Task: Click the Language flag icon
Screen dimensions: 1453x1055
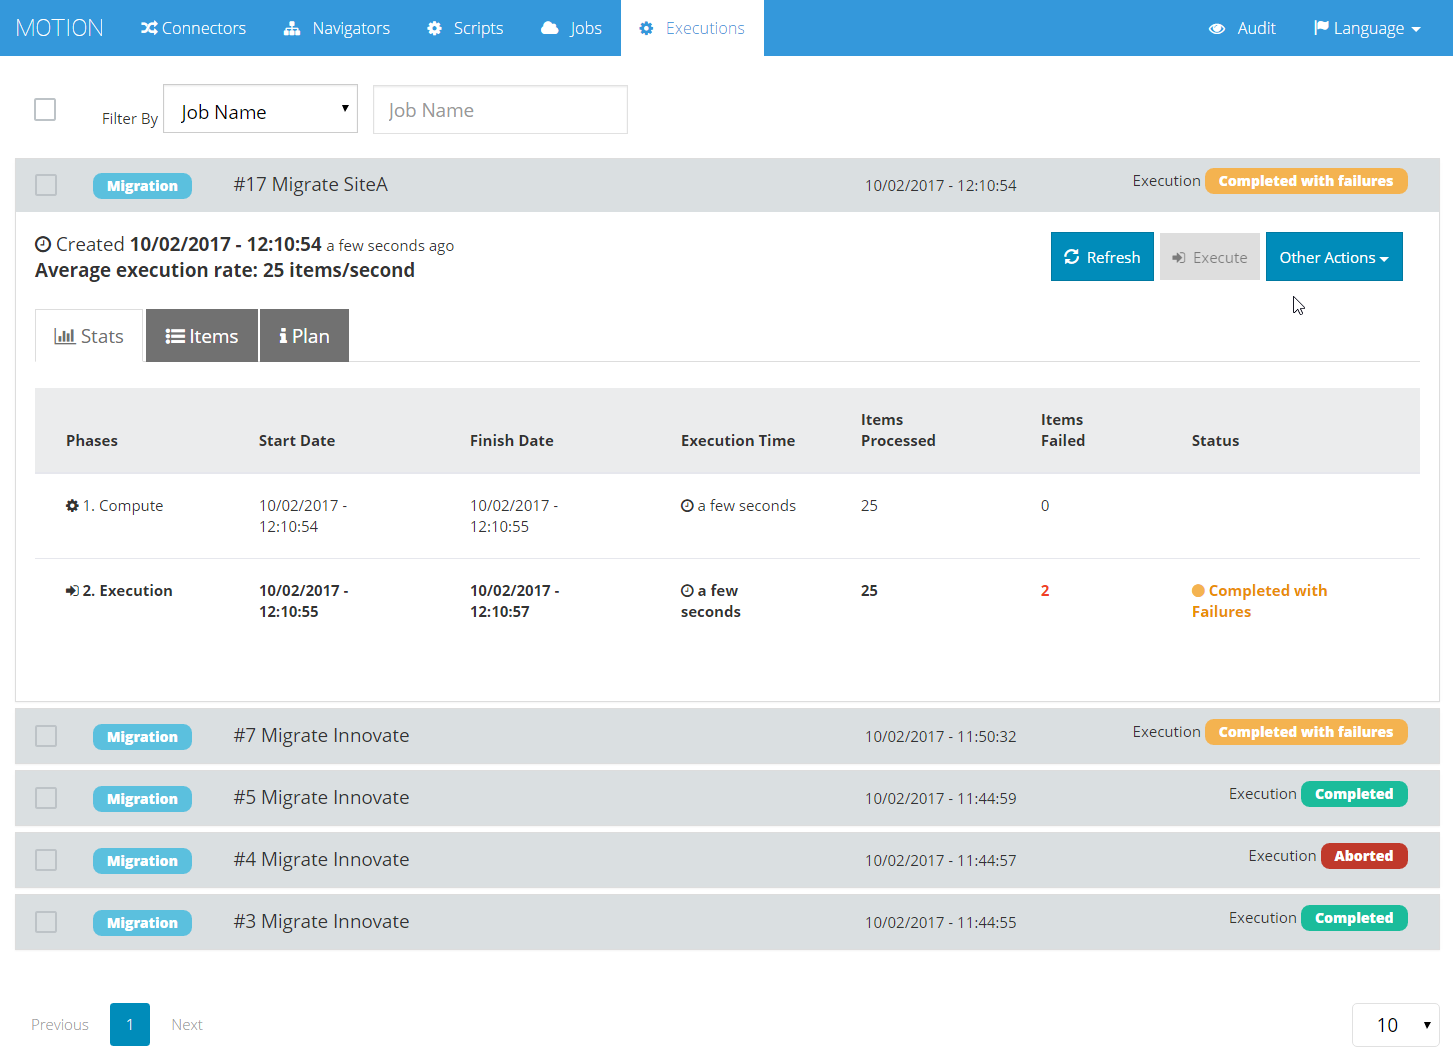Action: point(1321,28)
